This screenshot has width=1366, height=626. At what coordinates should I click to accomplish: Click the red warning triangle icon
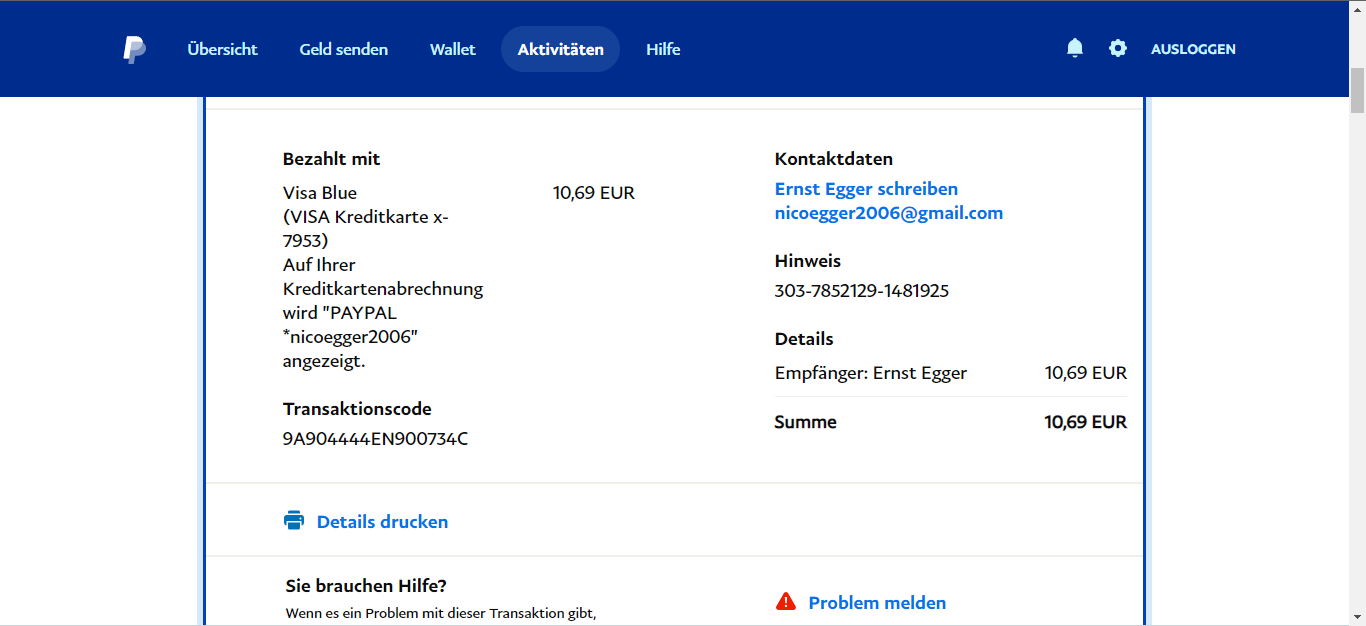(786, 602)
